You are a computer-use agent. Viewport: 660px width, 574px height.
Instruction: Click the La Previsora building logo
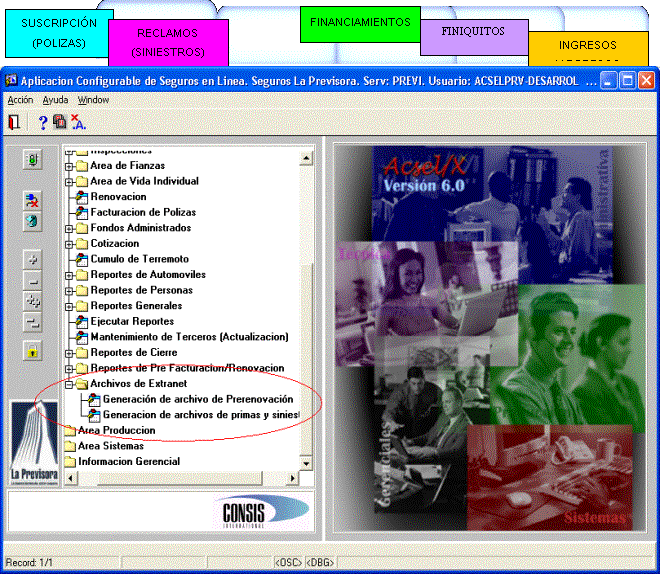(34, 444)
